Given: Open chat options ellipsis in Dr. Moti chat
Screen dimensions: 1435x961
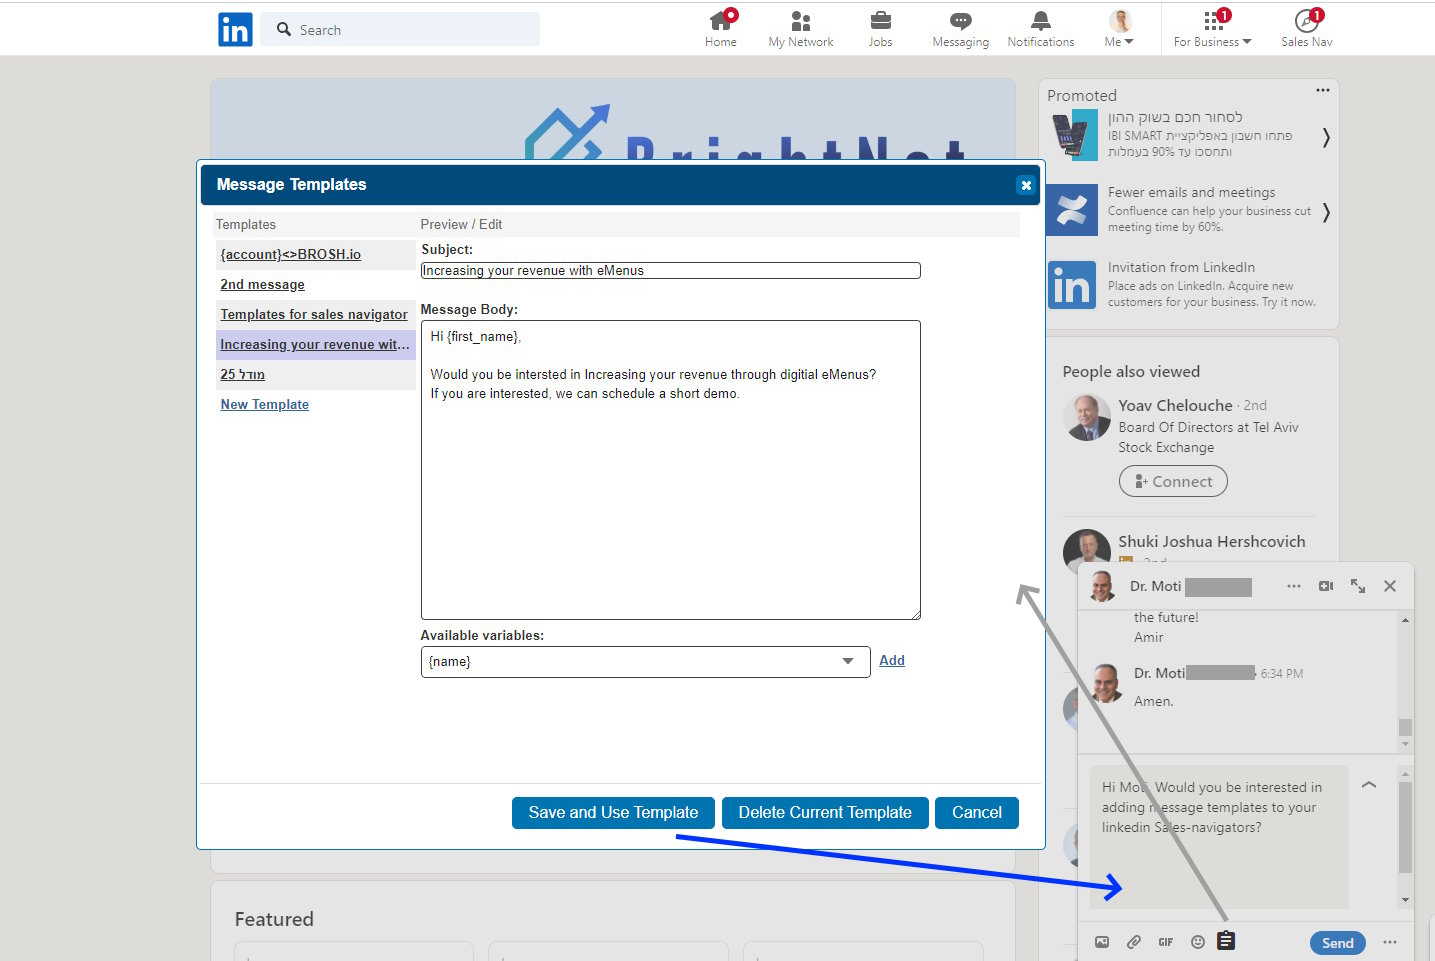Looking at the screenshot, I should point(1294,586).
